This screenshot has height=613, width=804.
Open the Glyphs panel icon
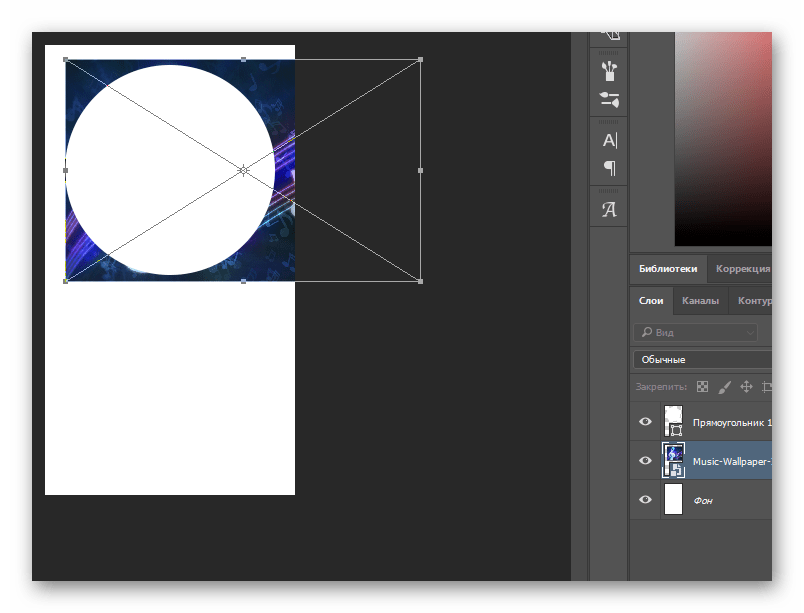(609, 209)
